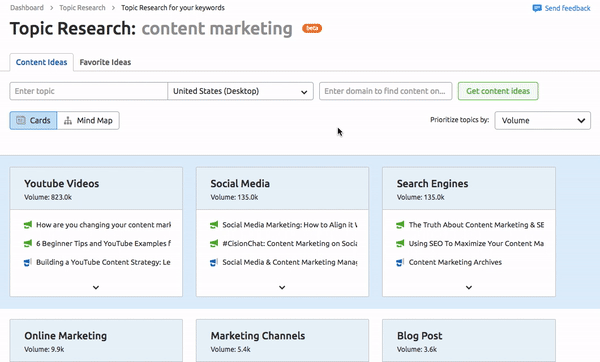The image size is (600, 362).
Task: Click megaphone icon beside 'How are you changing'
Action: tap(28, 225)
